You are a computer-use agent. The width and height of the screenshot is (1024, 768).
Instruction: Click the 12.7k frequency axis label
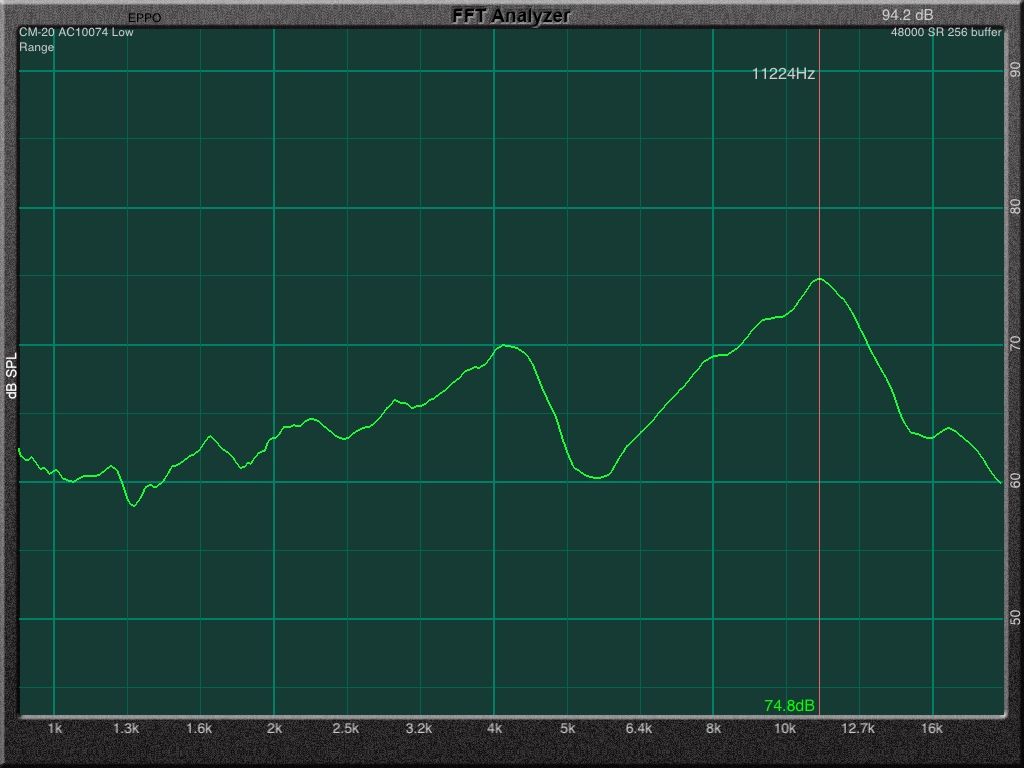(x=857, y=728)
